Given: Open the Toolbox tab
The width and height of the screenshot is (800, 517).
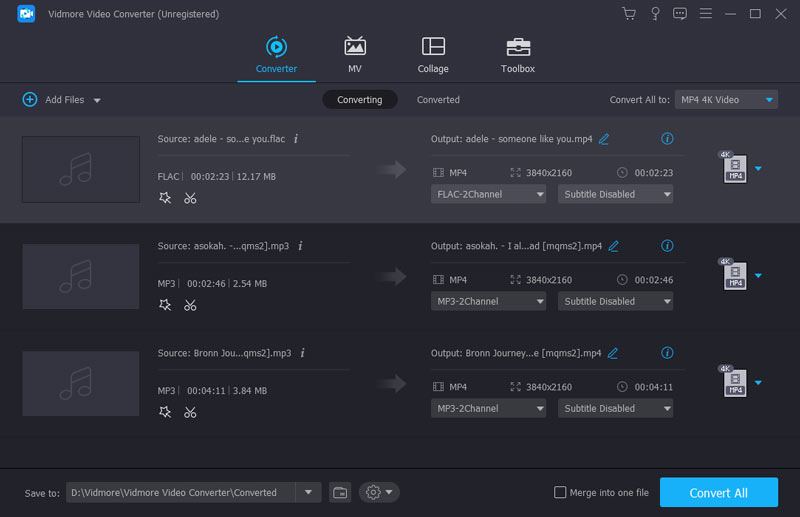Looking at the screenshot, I should pos(517,55).
